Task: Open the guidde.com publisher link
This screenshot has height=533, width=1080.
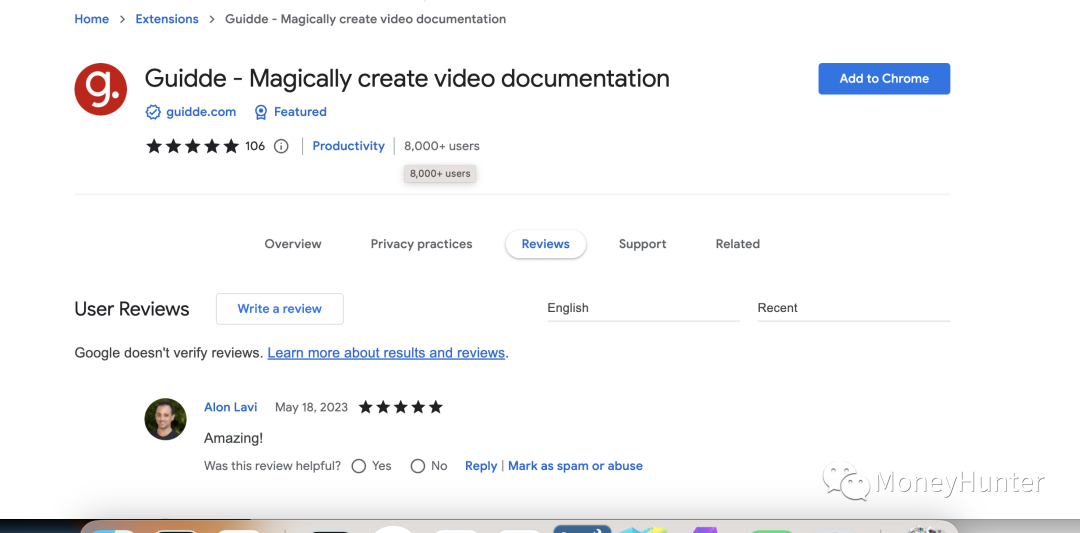Action: click(201, 112)
